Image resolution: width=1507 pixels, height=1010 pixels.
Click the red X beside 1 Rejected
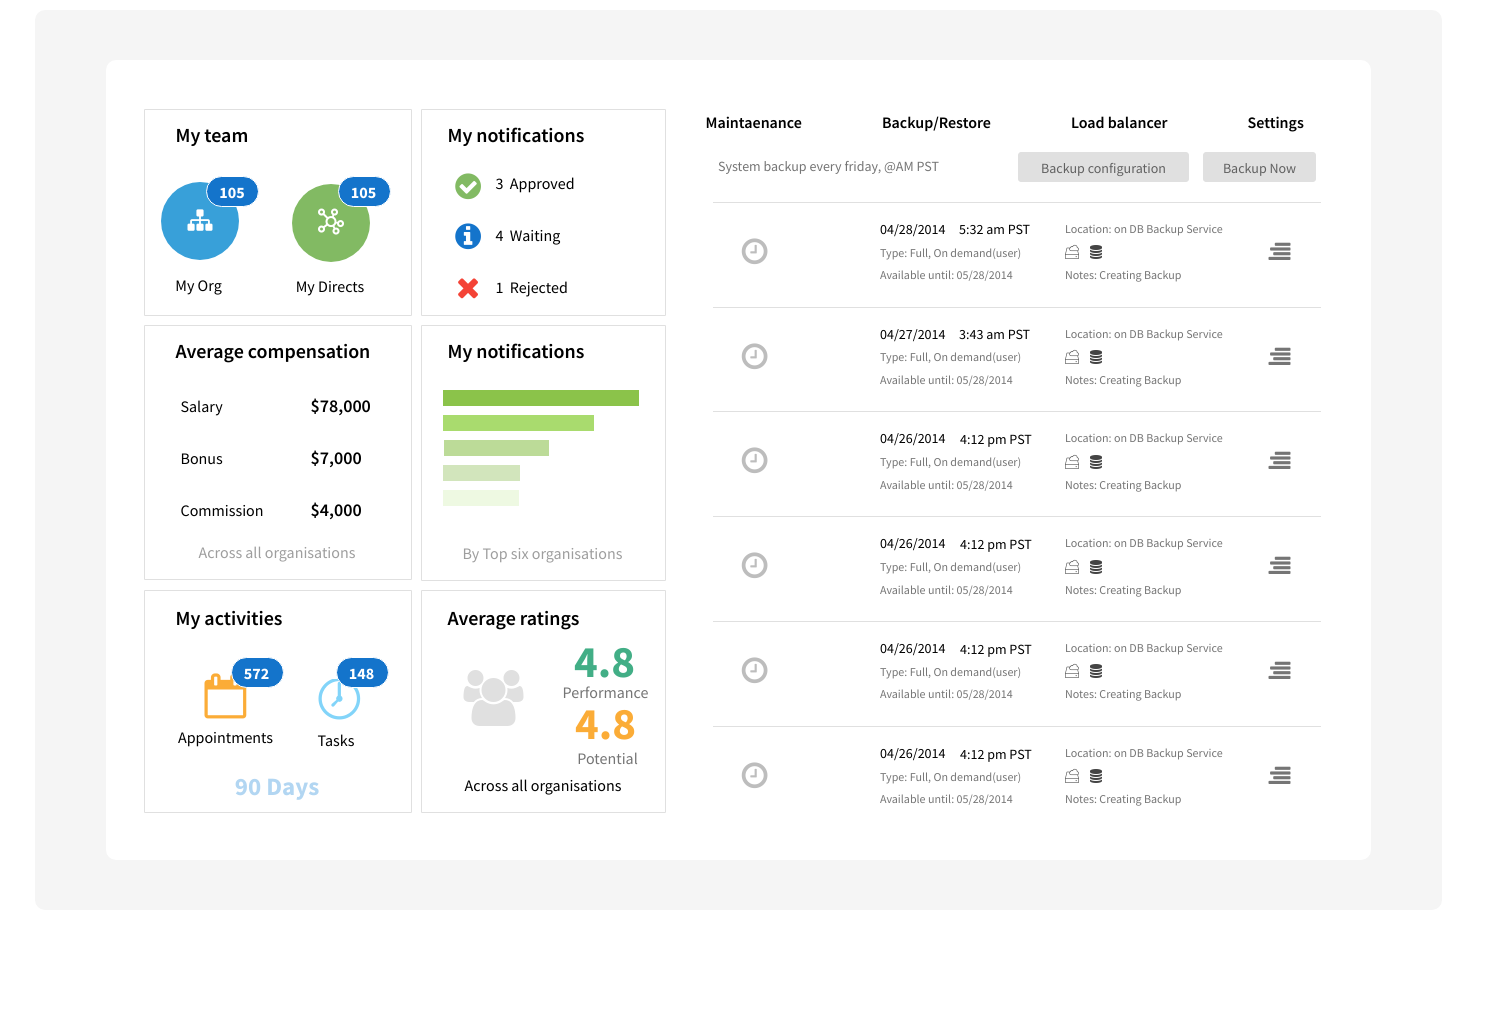pos(468,288)
